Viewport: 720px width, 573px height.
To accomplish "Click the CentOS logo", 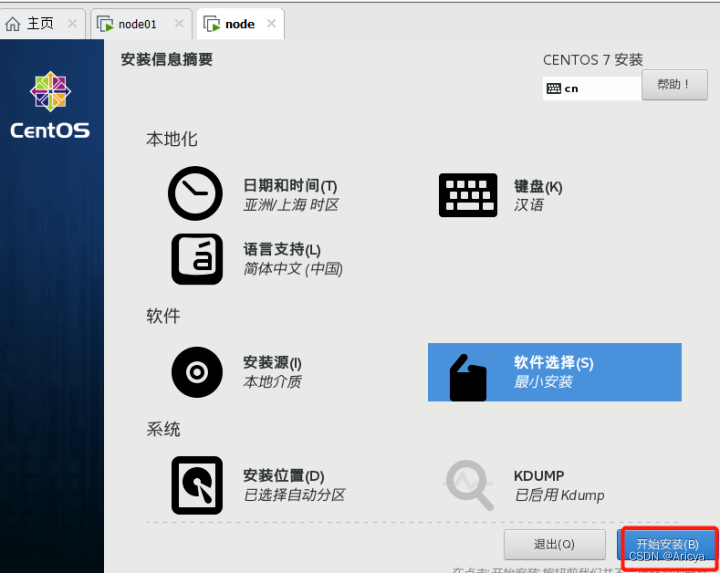I will click(50, 105).
